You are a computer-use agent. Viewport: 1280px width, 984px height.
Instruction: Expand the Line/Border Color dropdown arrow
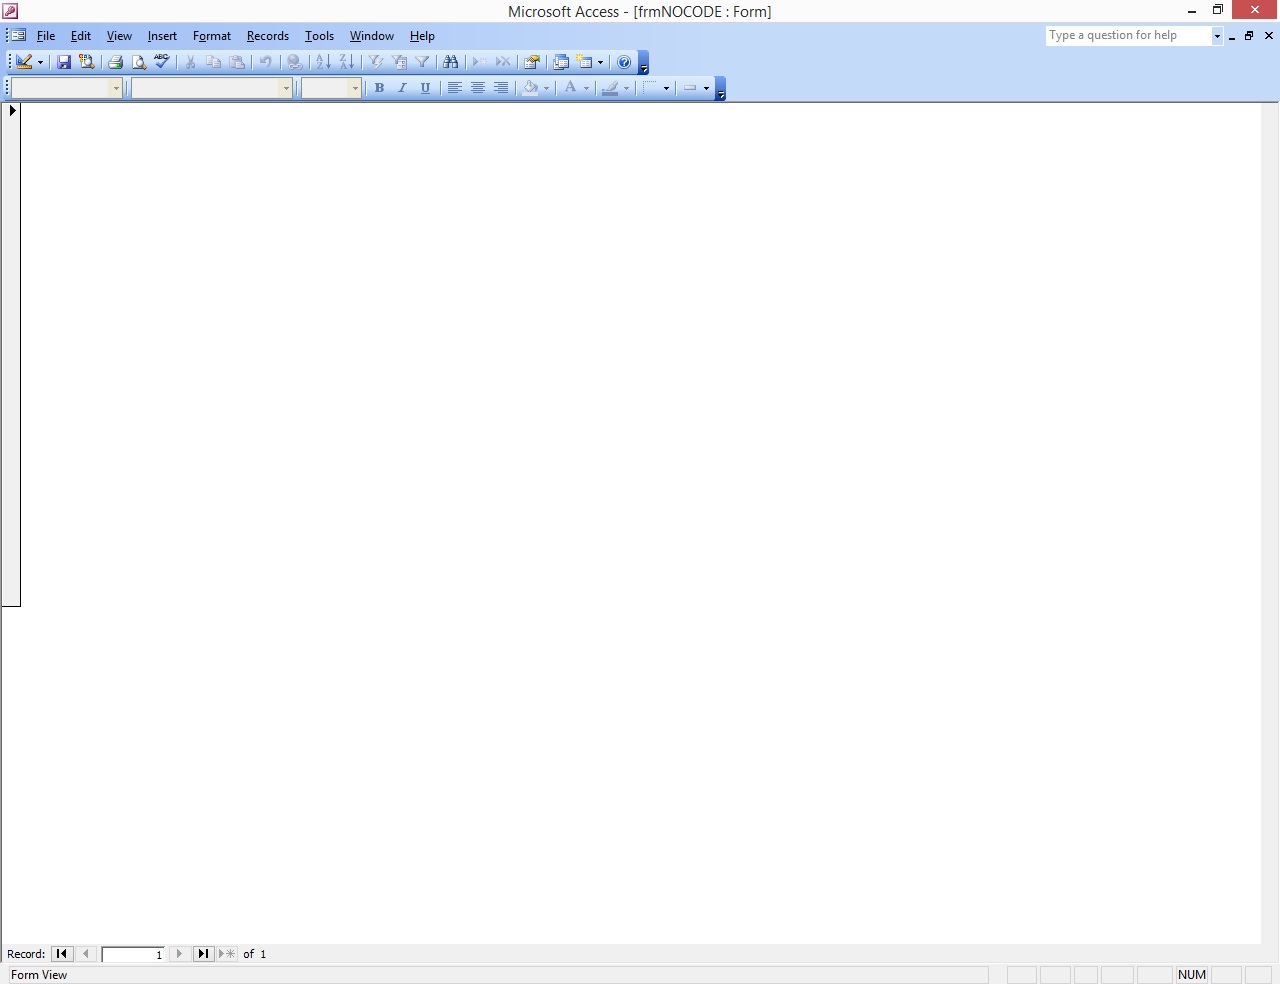click(626, 88)
